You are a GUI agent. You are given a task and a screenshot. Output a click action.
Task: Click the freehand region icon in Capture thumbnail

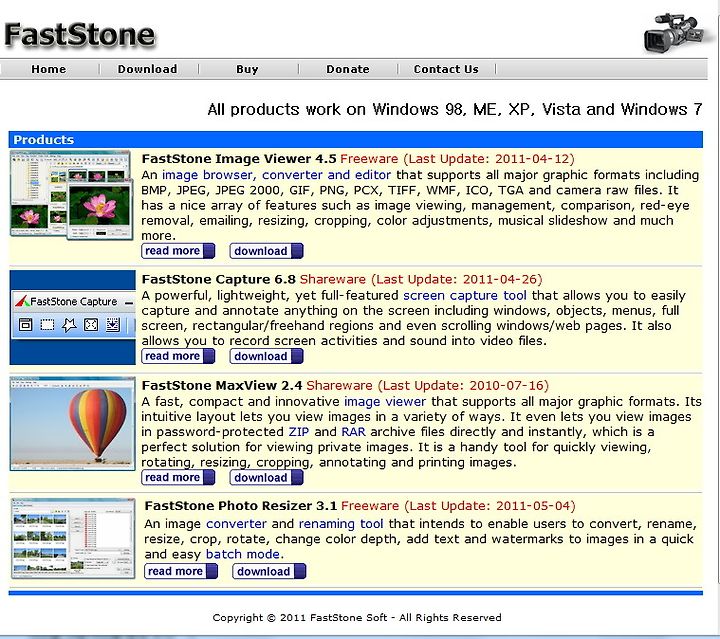(x=69, y=325)
